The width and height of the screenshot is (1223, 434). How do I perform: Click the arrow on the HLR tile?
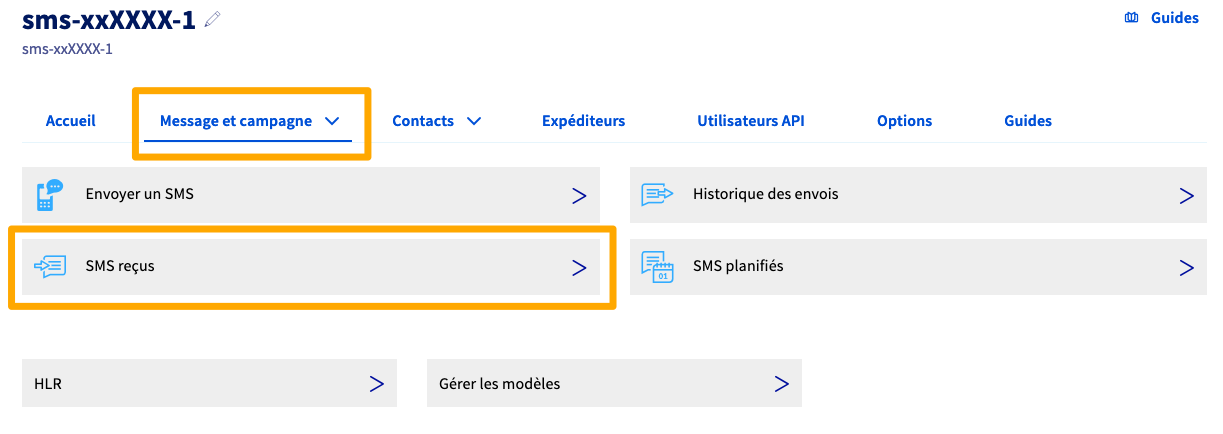pos(376,383)
